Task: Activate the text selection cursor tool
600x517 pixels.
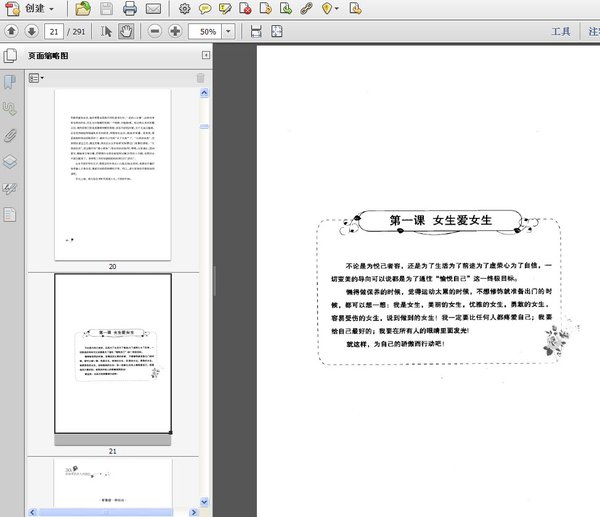Action: [107, 31]
